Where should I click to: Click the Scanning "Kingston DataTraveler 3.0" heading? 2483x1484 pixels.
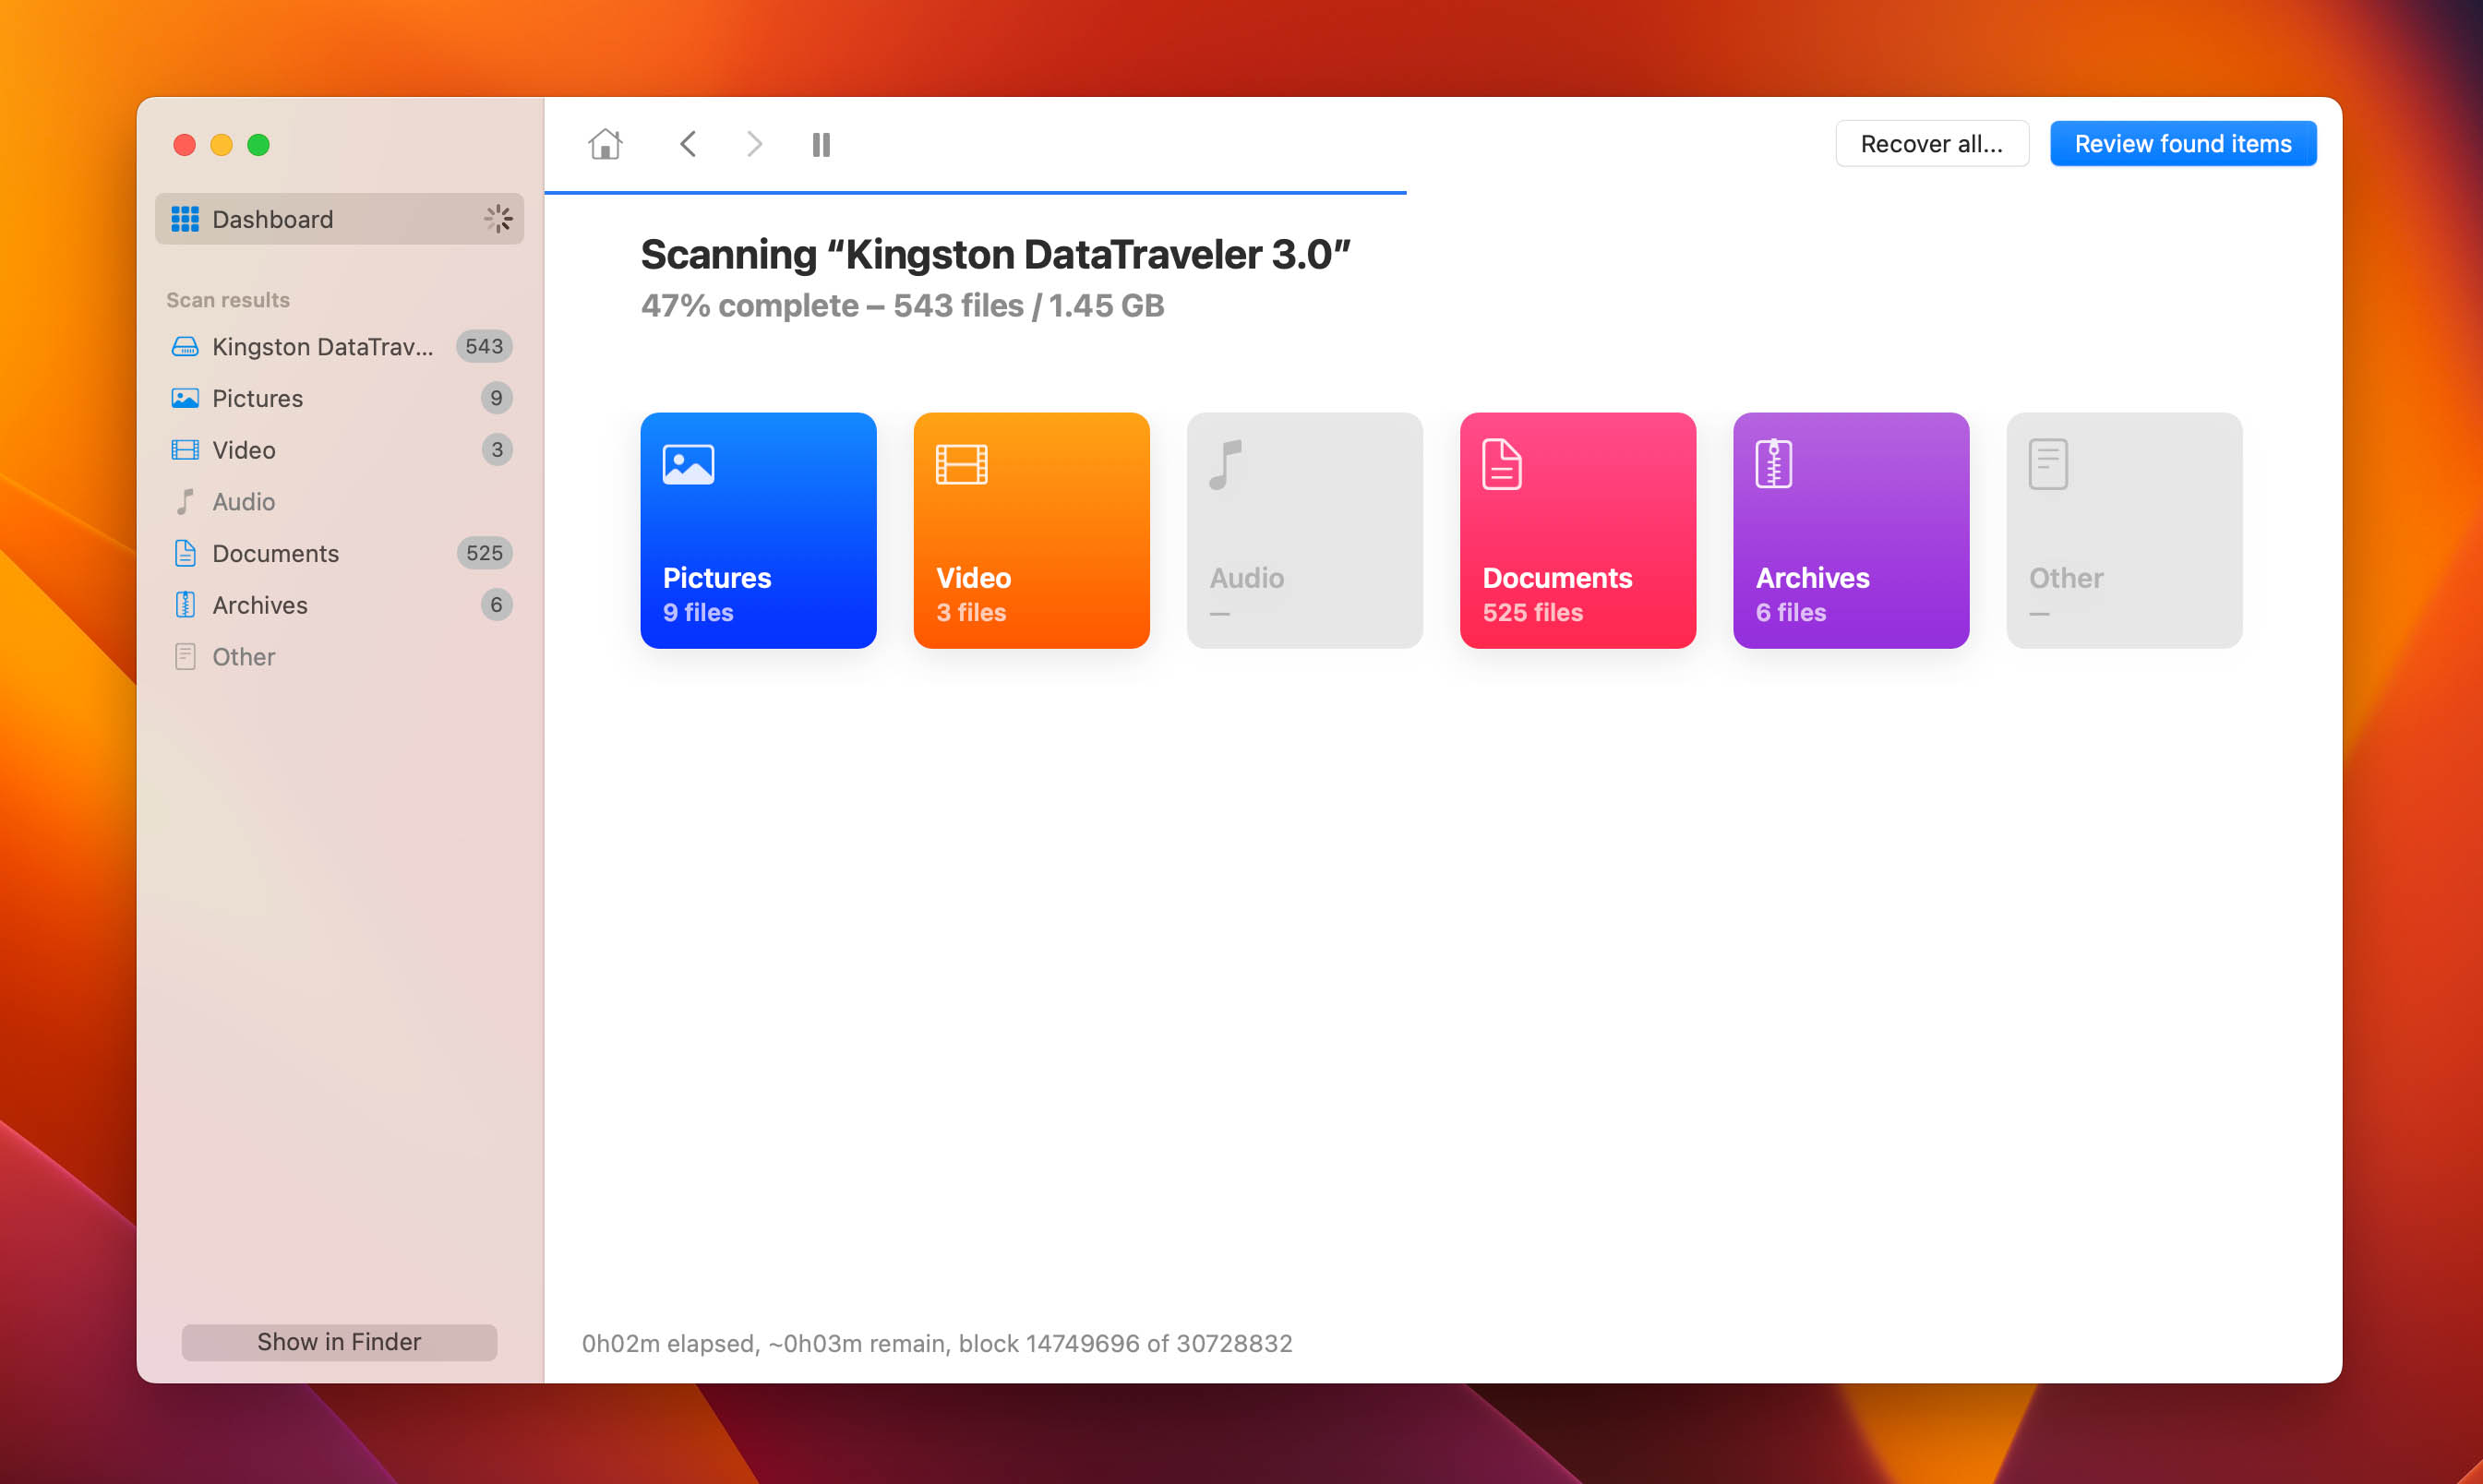tap(995, 255)
